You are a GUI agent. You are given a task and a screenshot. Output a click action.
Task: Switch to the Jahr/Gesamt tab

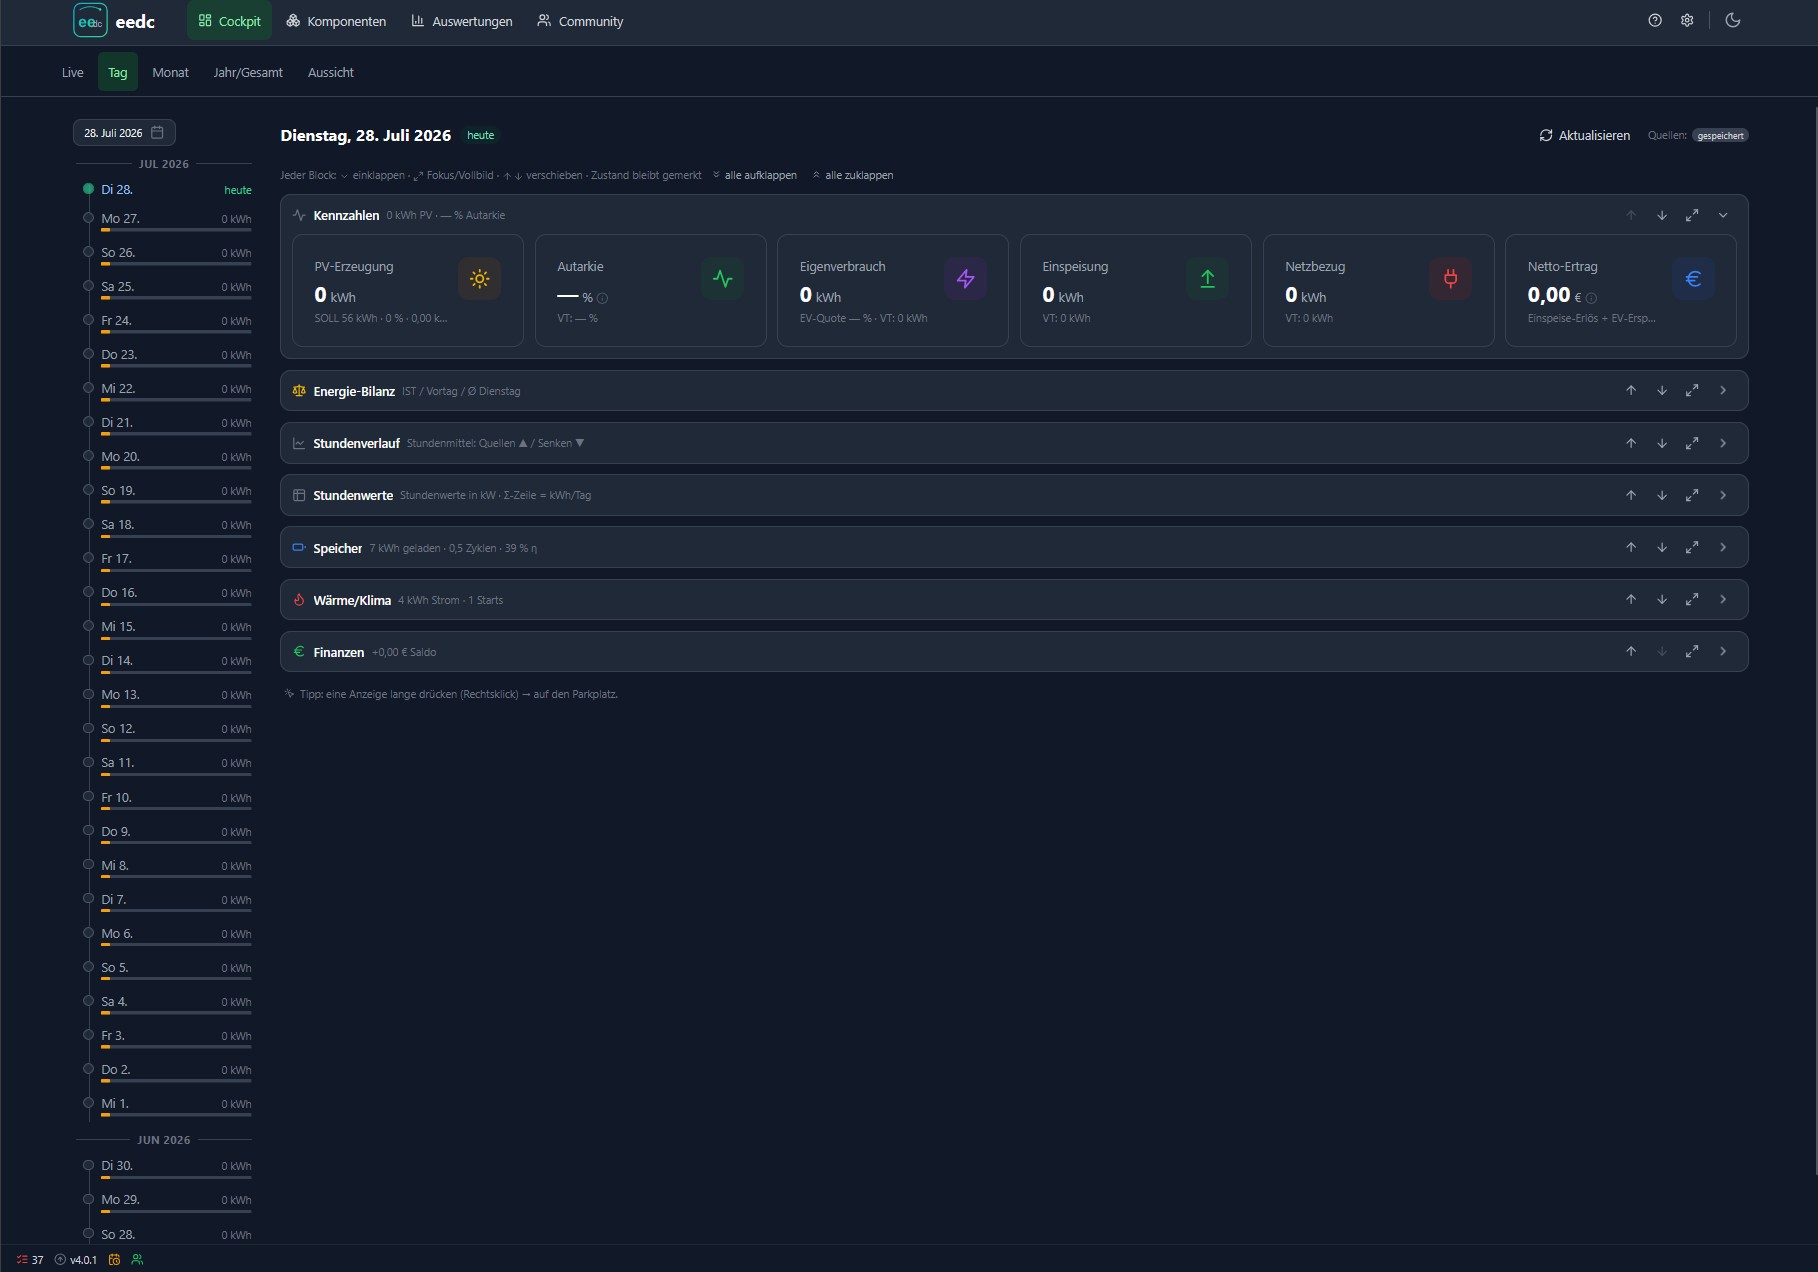[x=248, y=72]
